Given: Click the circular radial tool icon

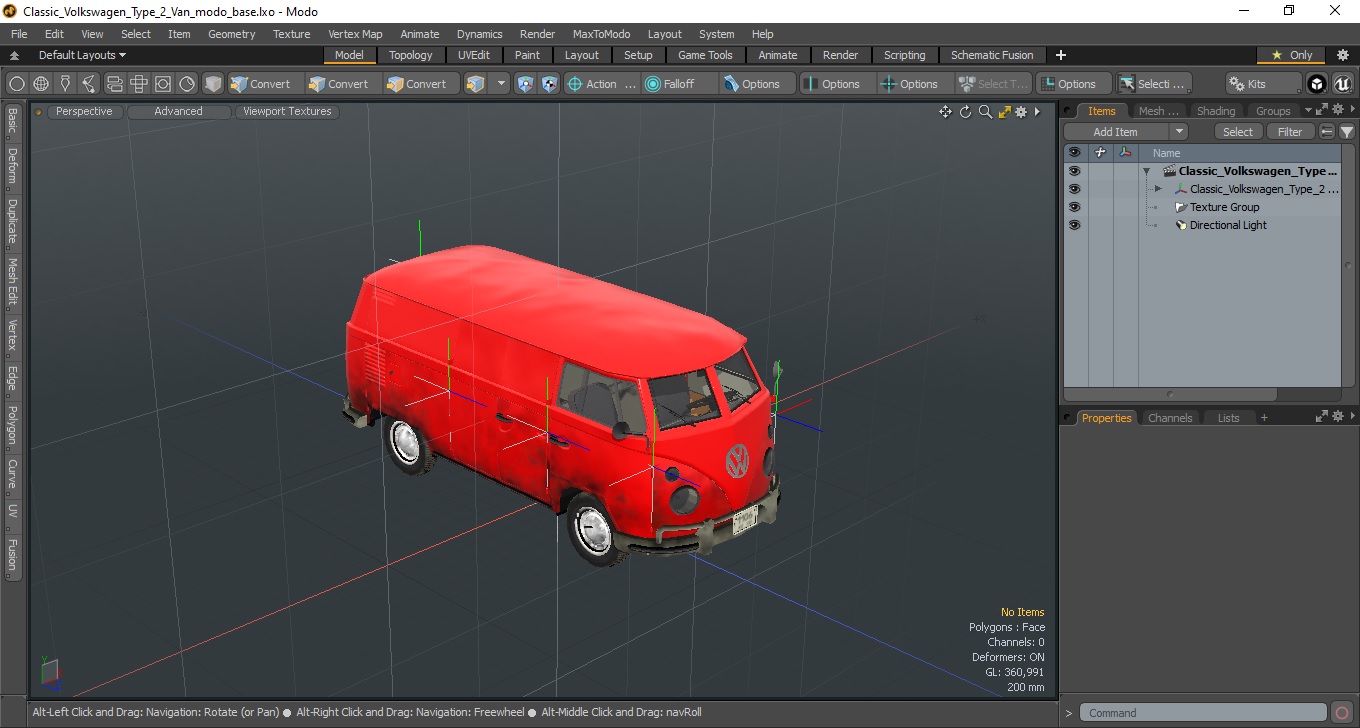Looking at the screenshot, I should (187, 84).
